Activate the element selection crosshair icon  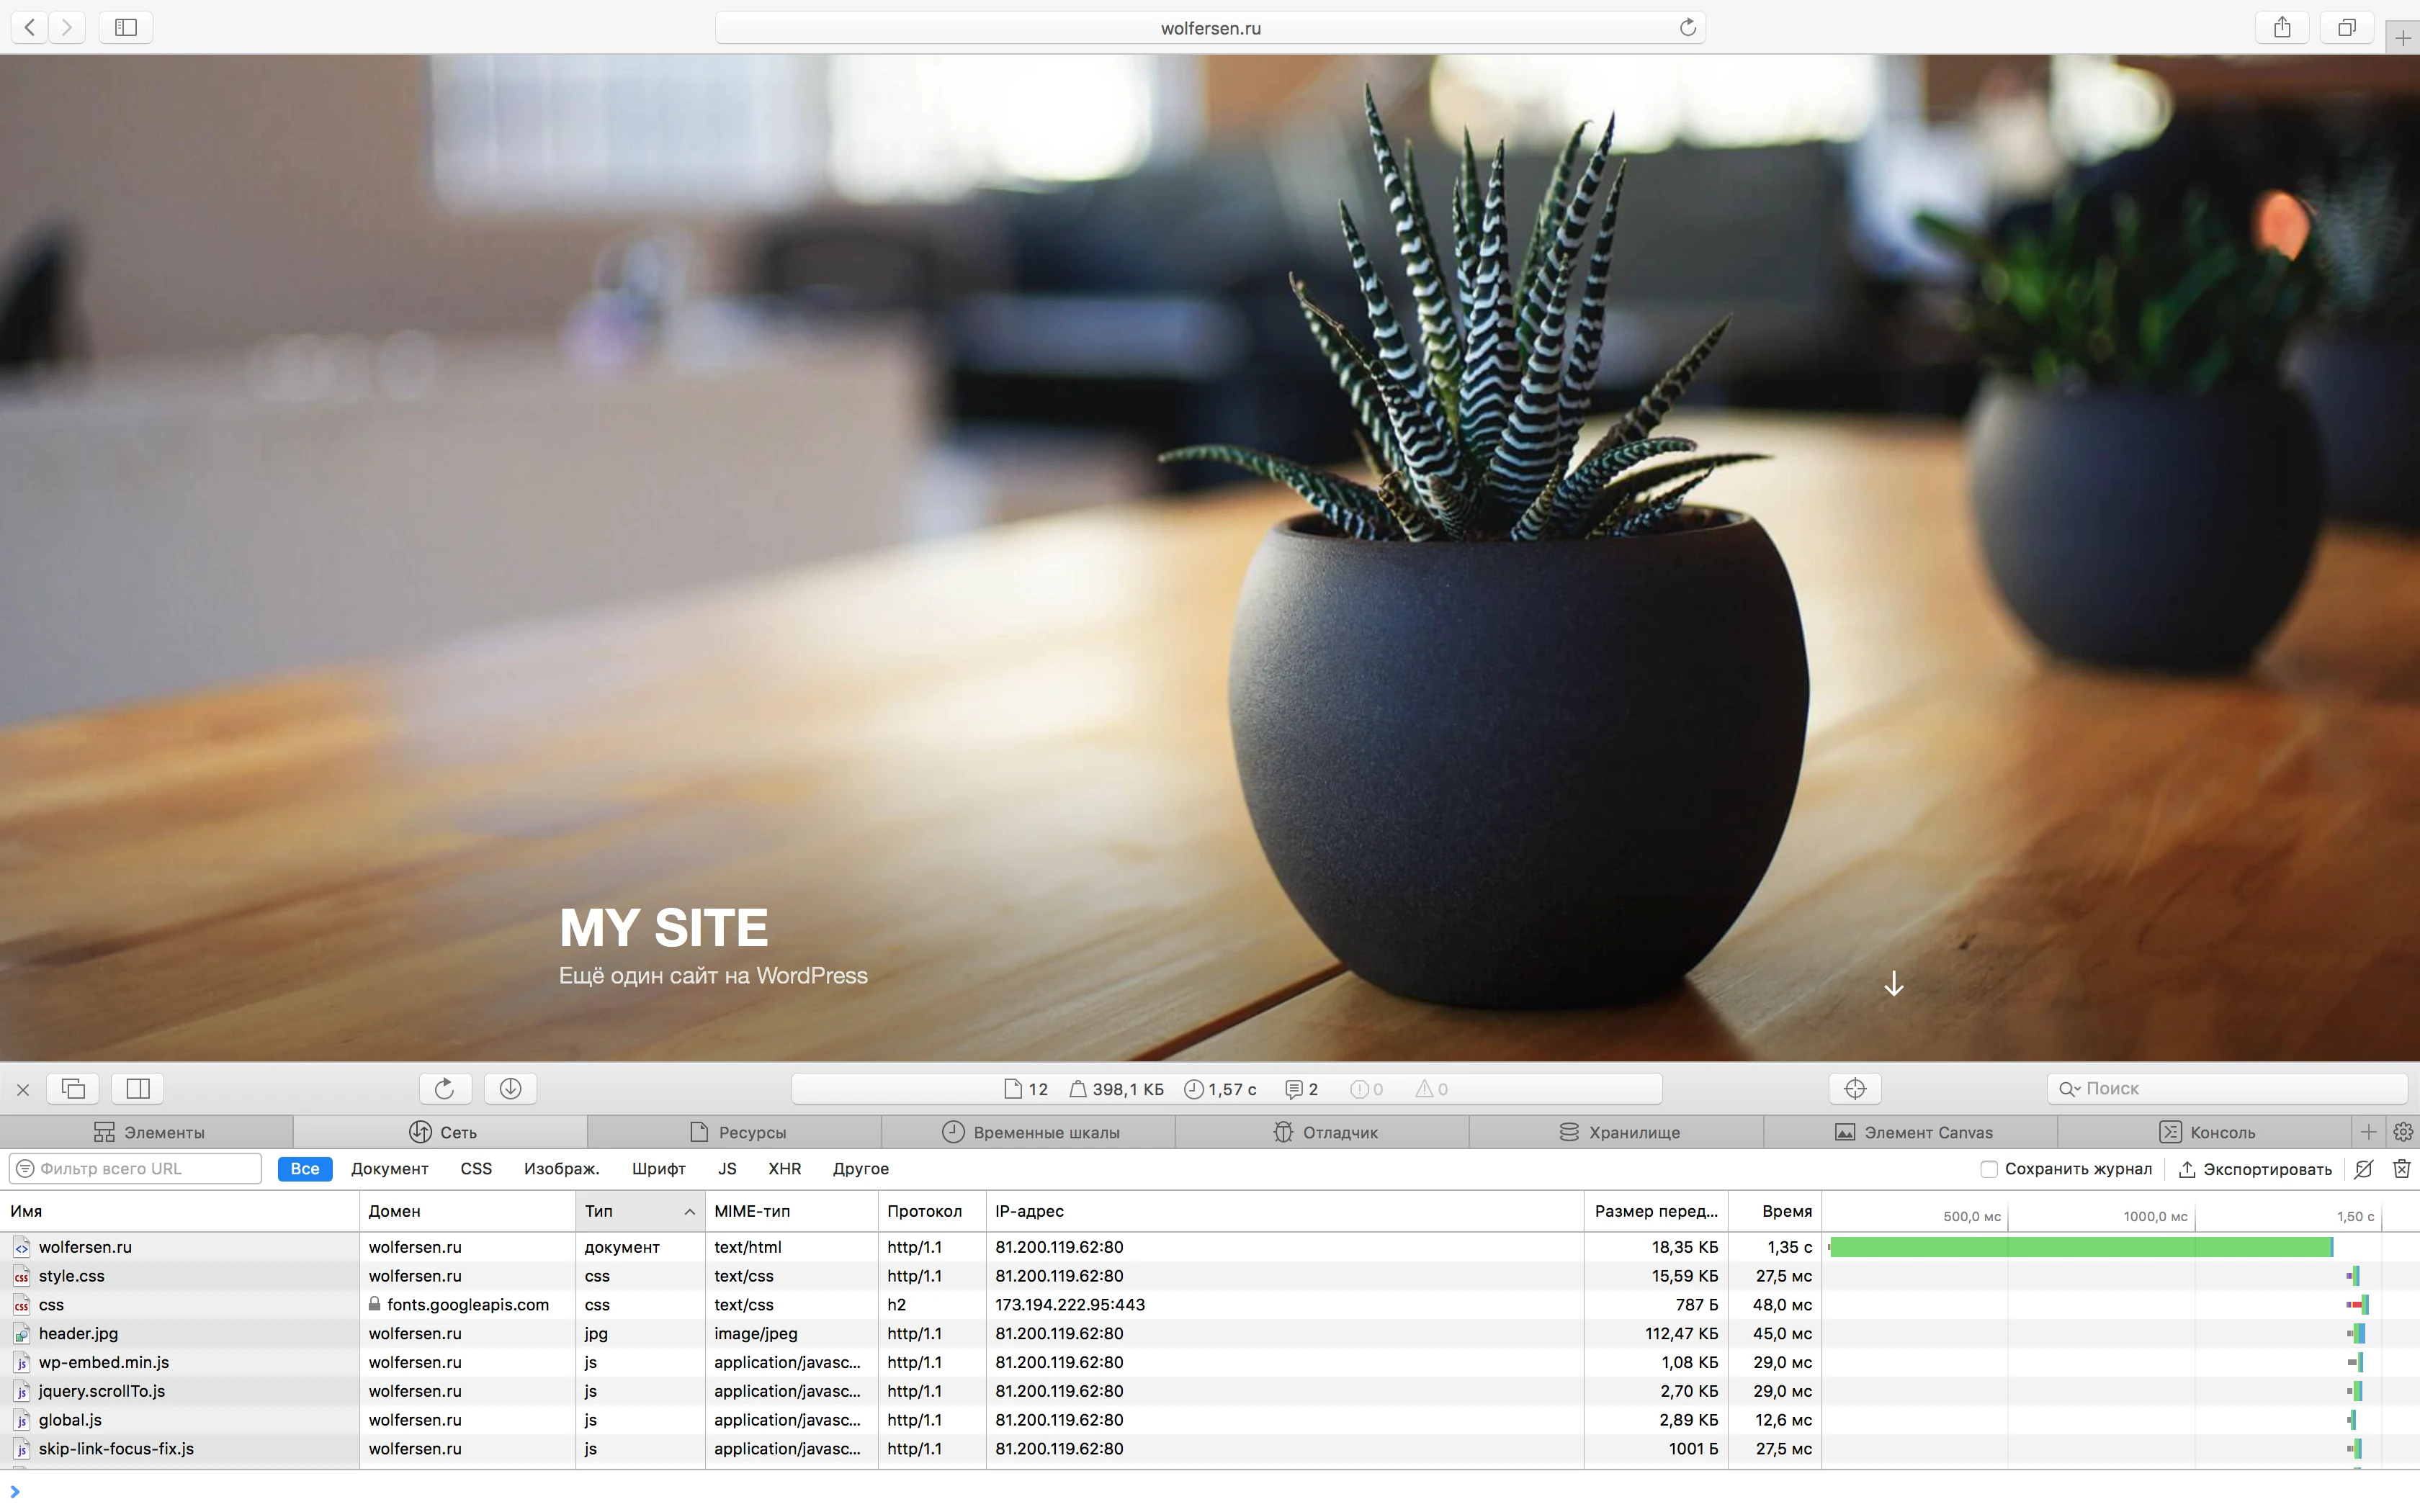click(x=1854, y=1088)
